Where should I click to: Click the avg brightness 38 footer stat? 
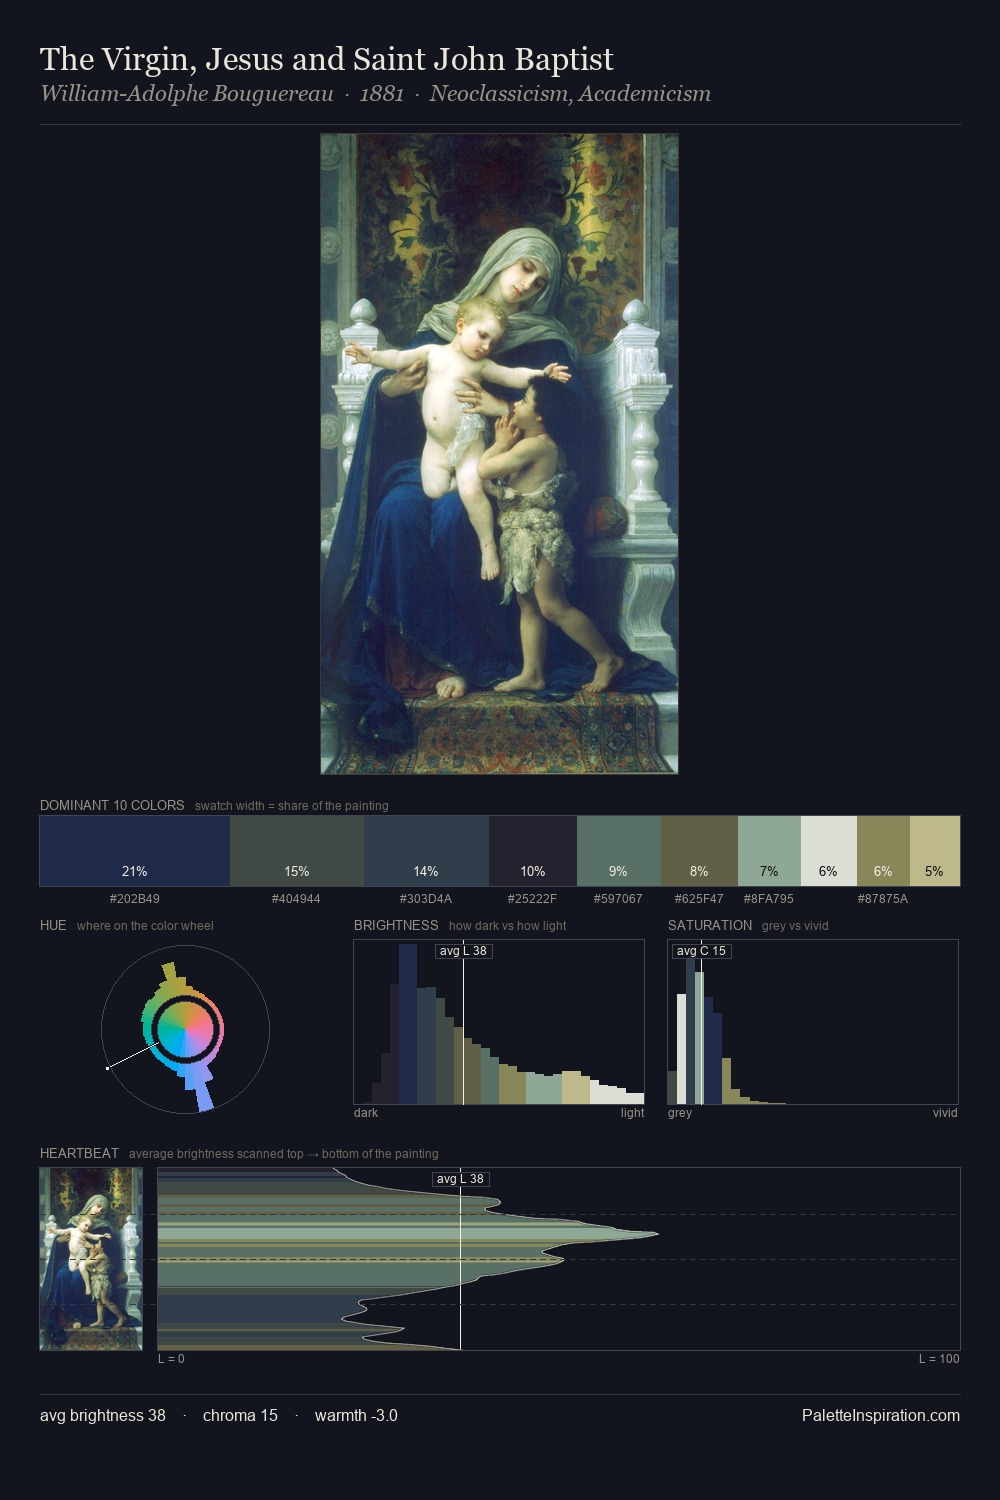(103, 1415)
